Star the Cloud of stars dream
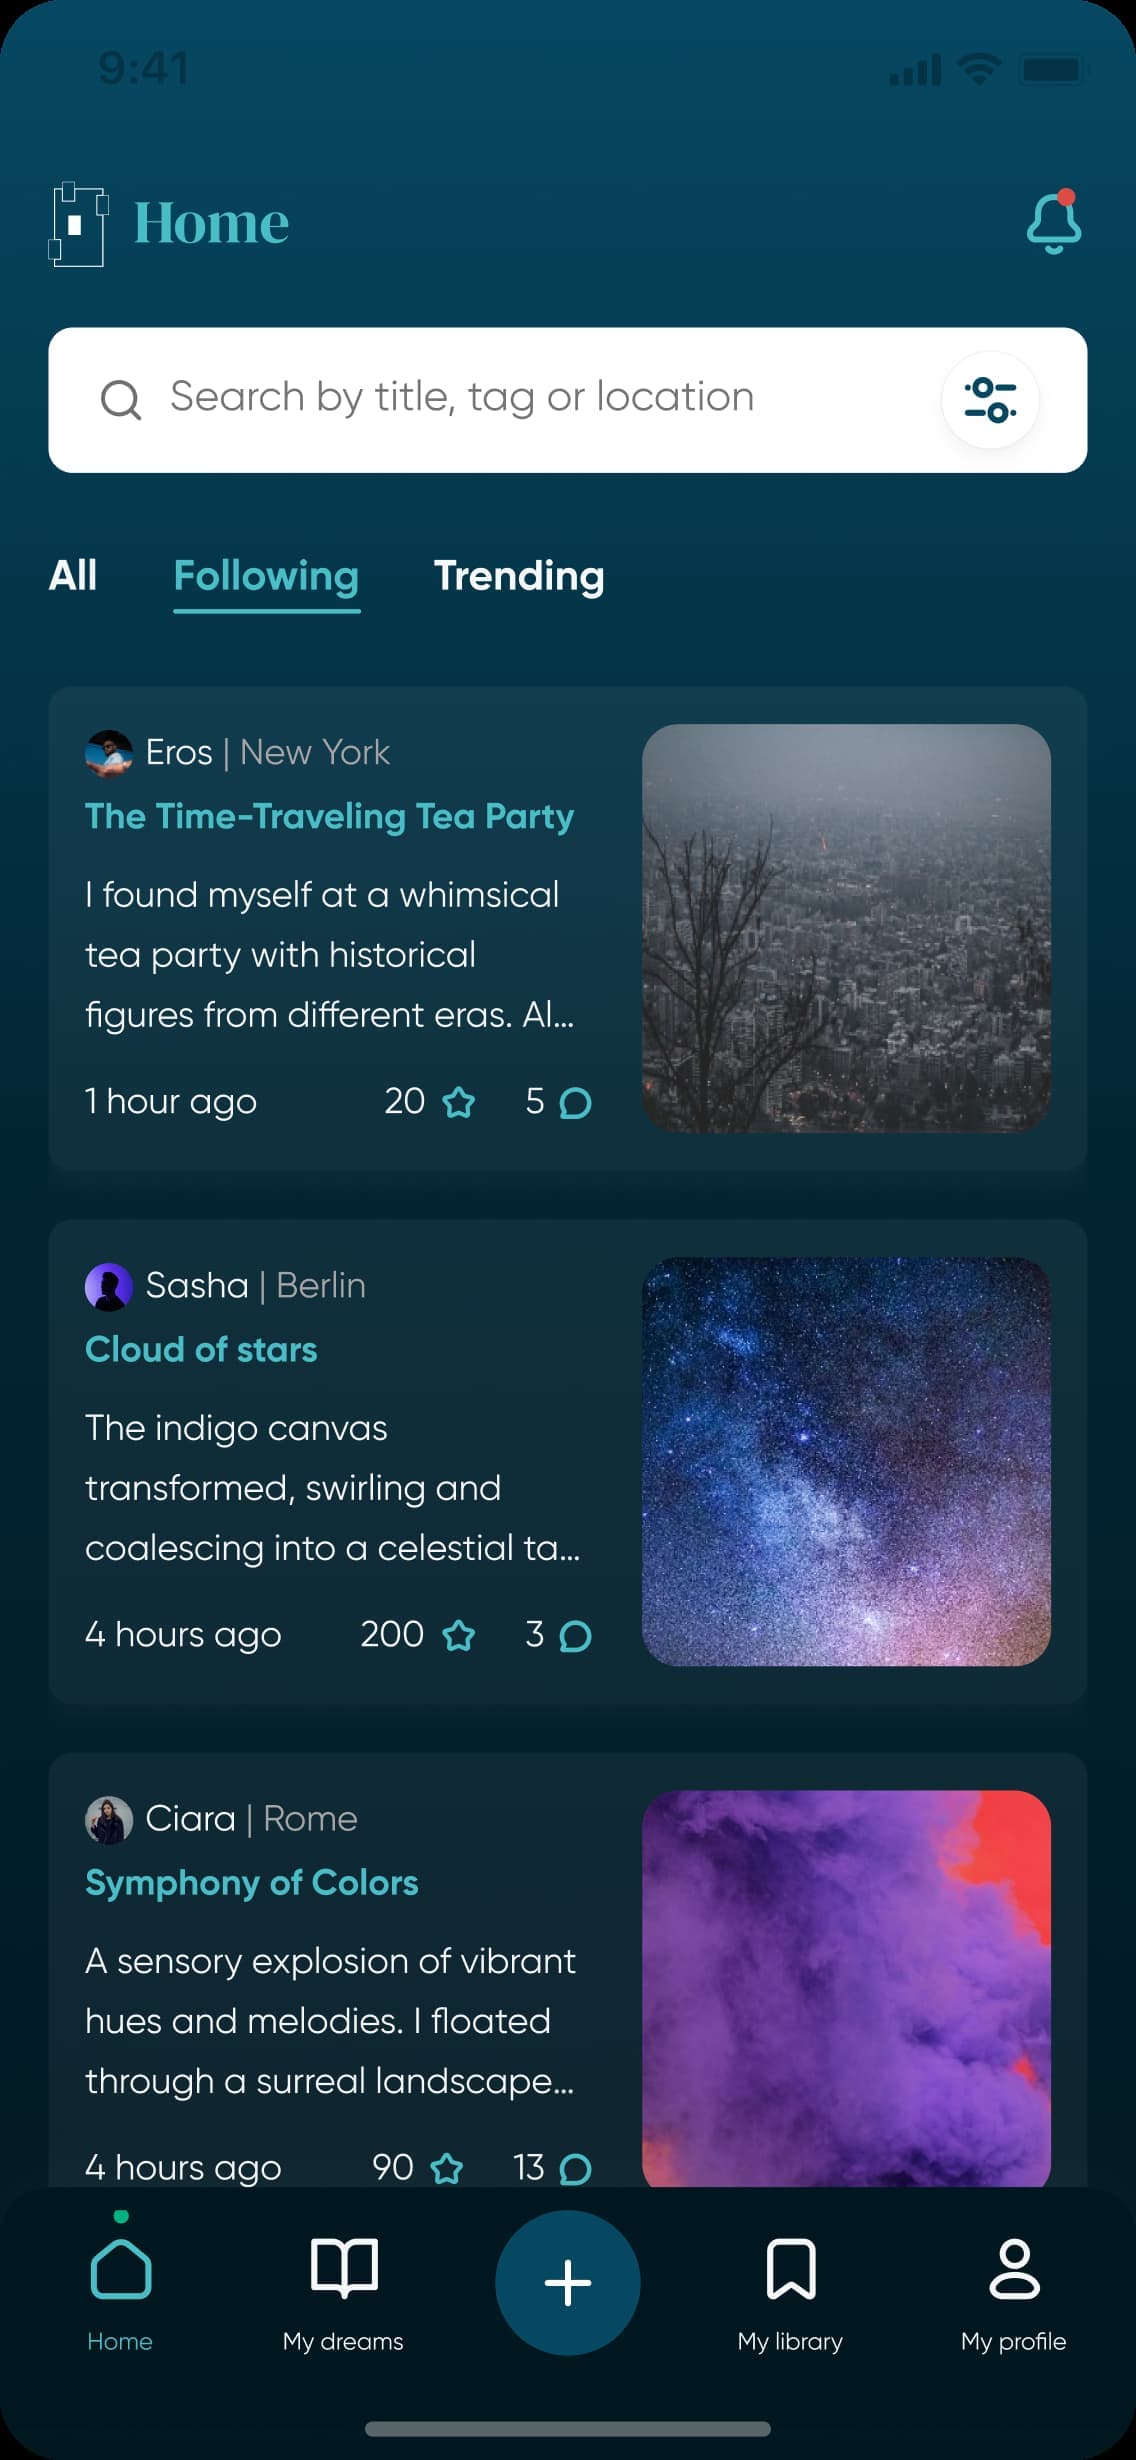 coord(459,1636)
